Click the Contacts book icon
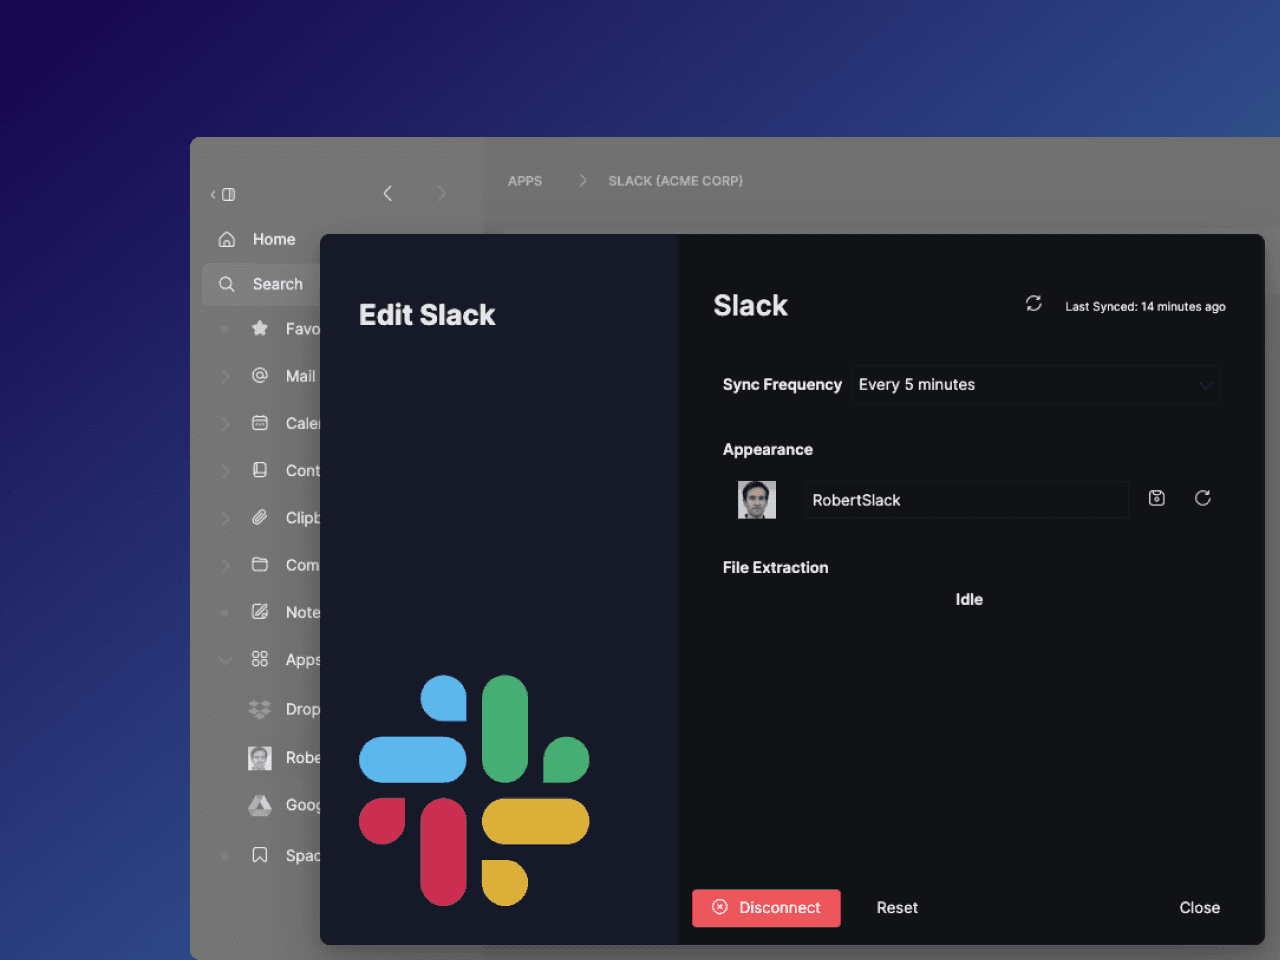Viewport: 1280px width, 960px height. click(260, 470)
